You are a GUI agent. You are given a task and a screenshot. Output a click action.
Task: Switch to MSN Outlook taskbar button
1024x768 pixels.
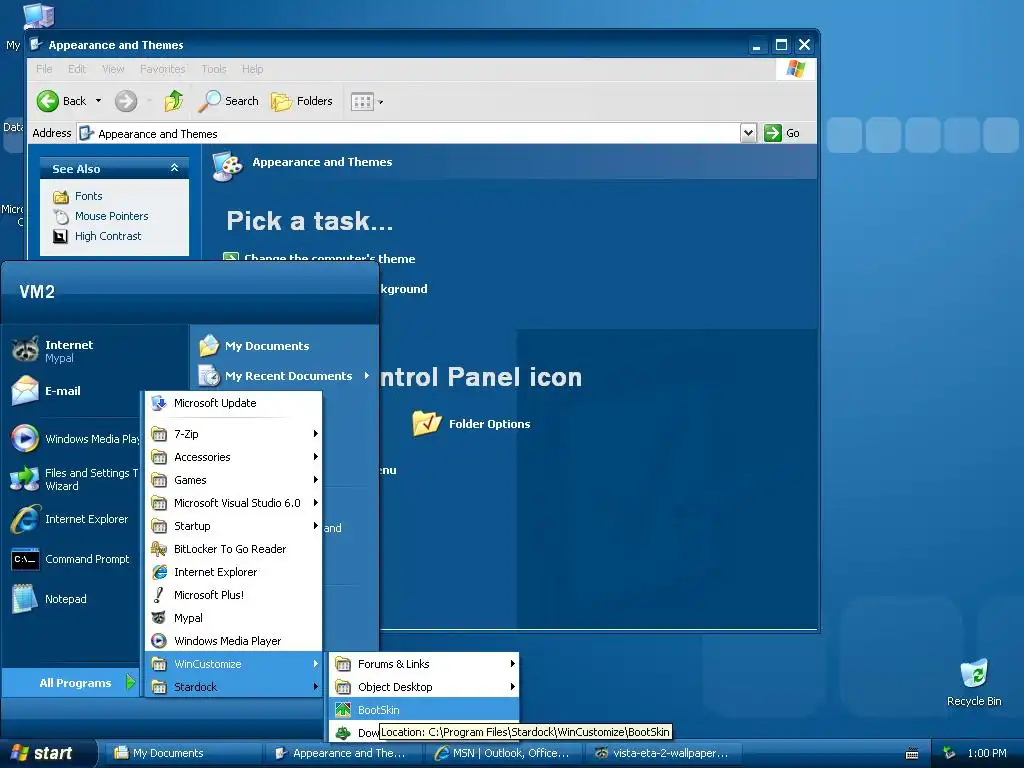point(504,753)
